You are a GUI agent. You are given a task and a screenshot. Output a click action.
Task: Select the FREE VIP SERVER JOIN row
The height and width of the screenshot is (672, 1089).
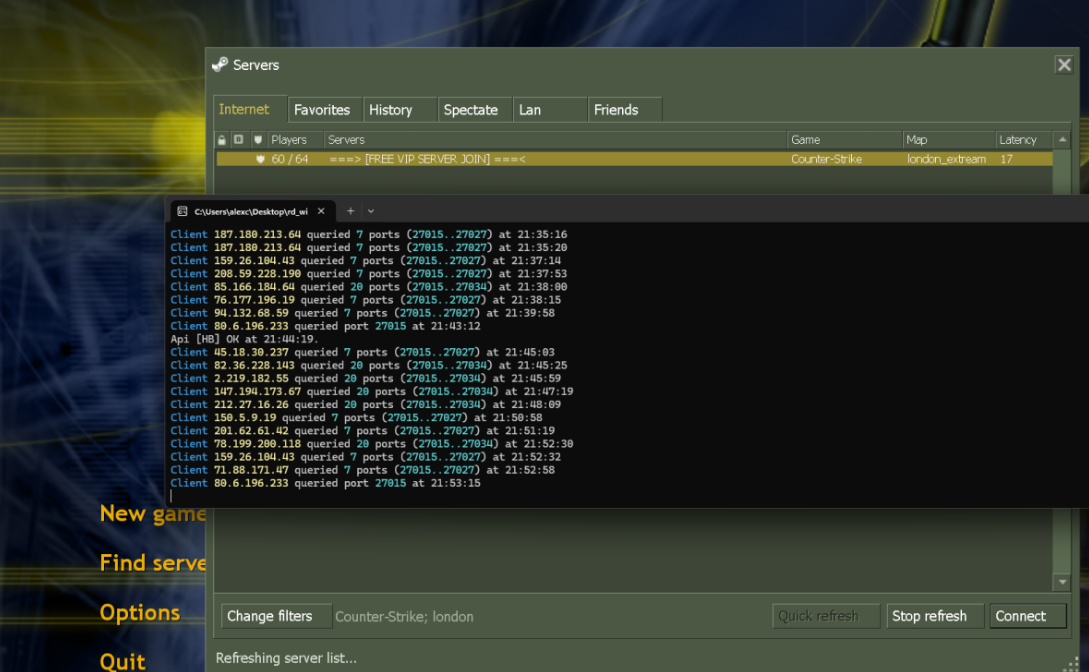[x=634, y=159]
